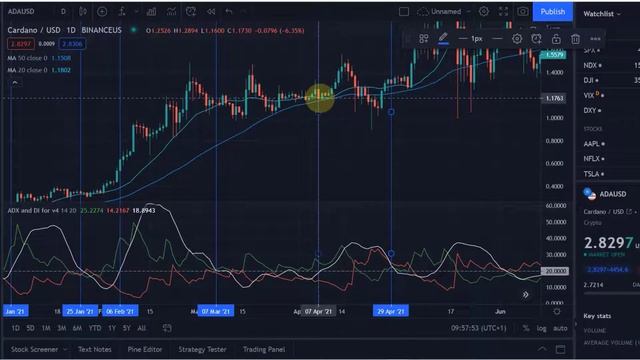Toggle the log scale option

click(x=542, y=328)
